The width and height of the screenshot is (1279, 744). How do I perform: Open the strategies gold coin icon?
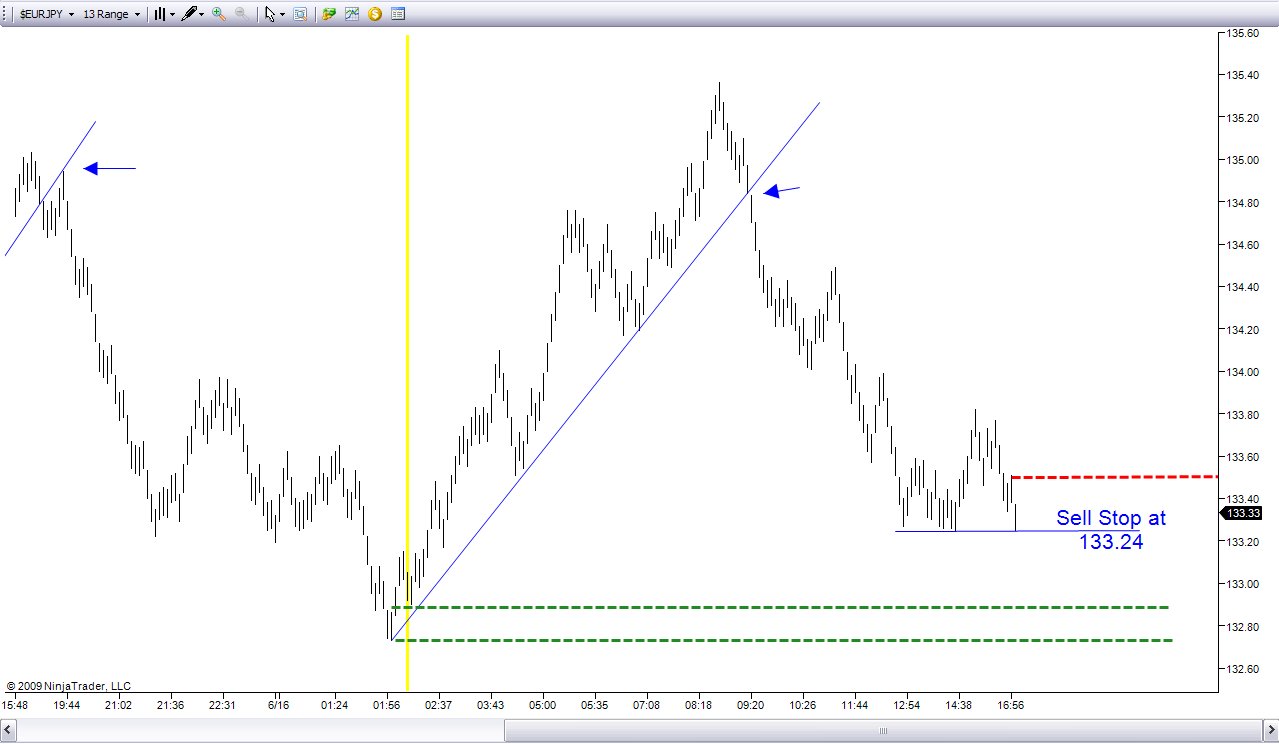pyautogui.click(x=375, y=14)
